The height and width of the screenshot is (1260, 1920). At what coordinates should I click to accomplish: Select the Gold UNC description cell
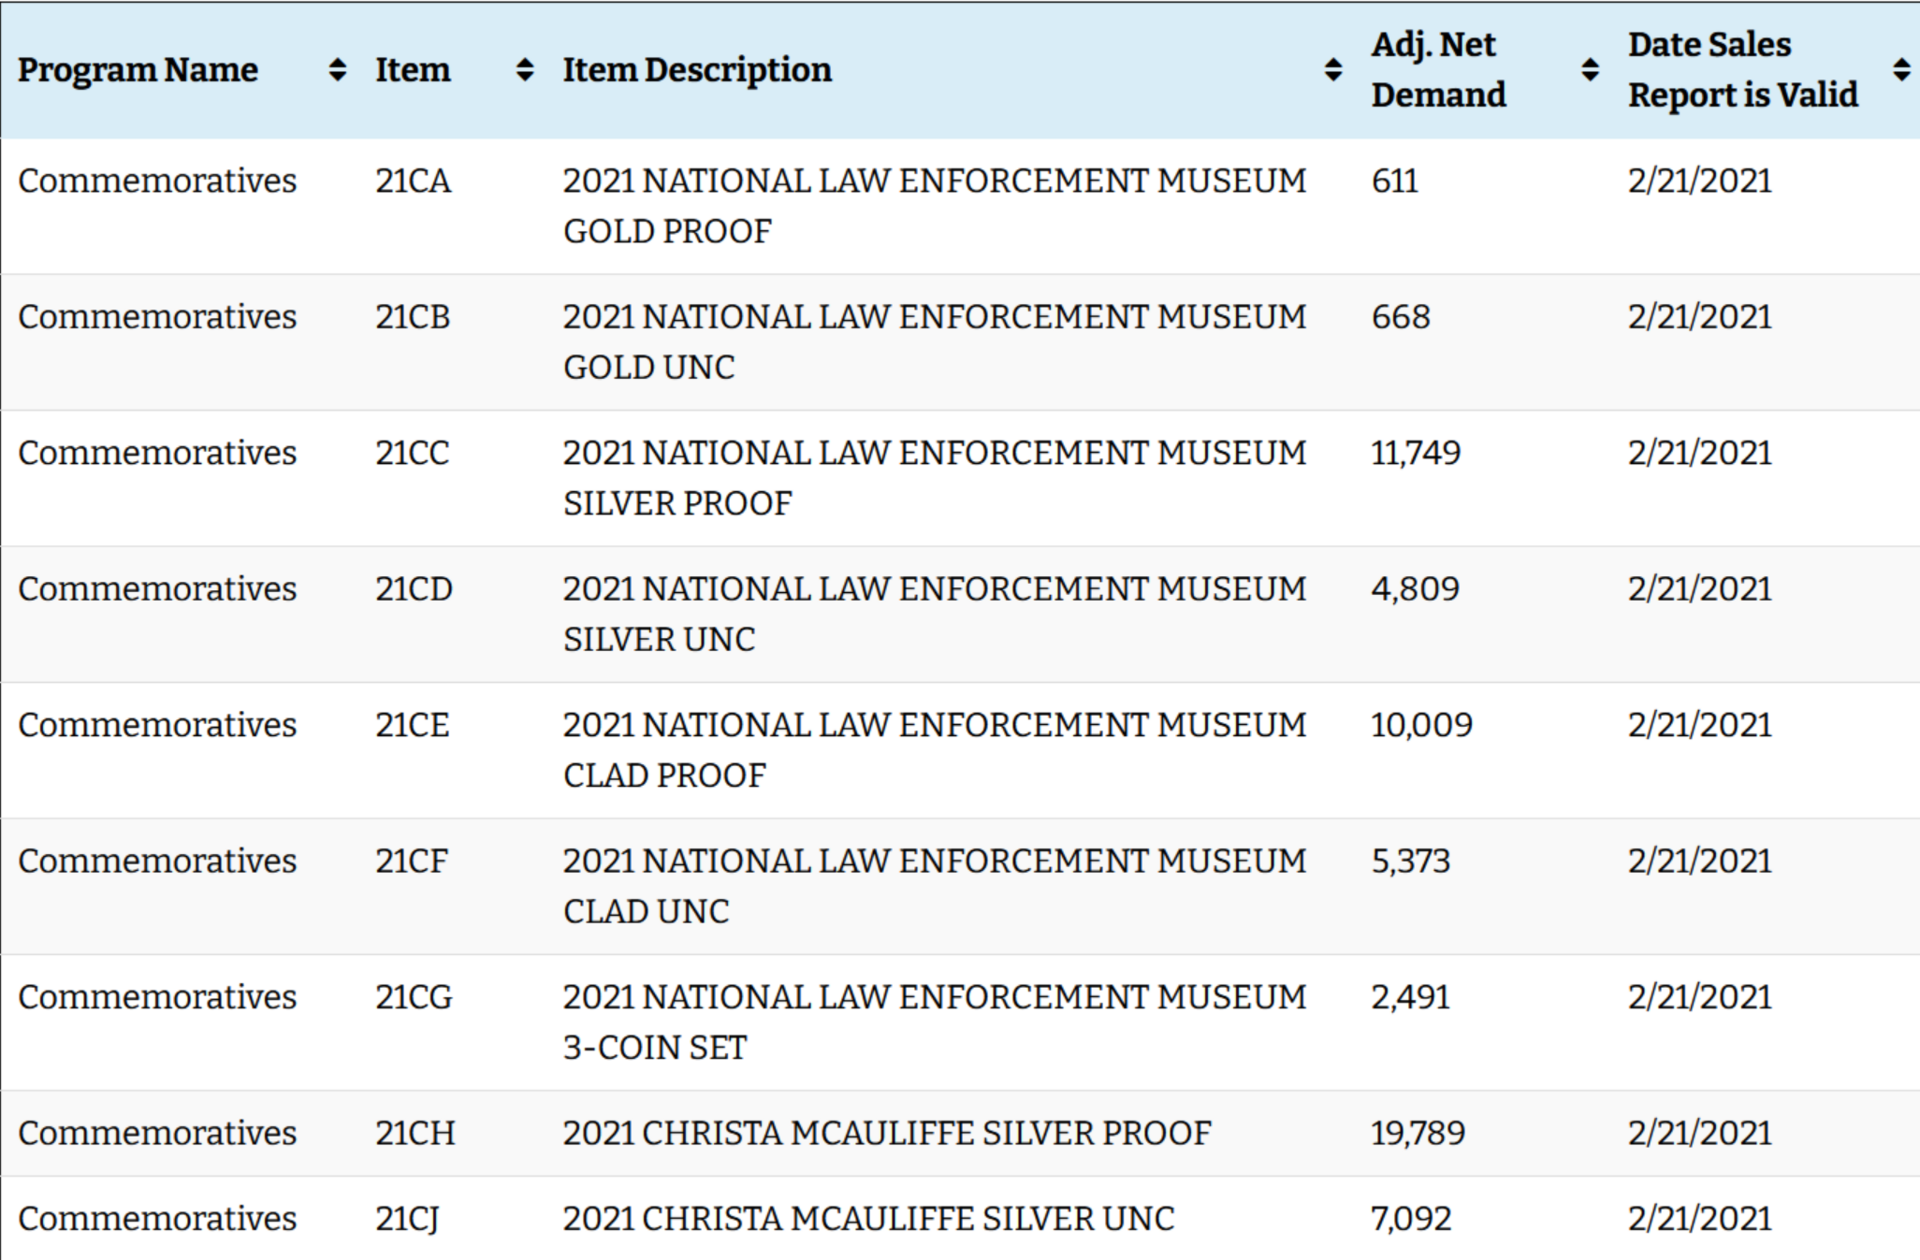point(933,342)
